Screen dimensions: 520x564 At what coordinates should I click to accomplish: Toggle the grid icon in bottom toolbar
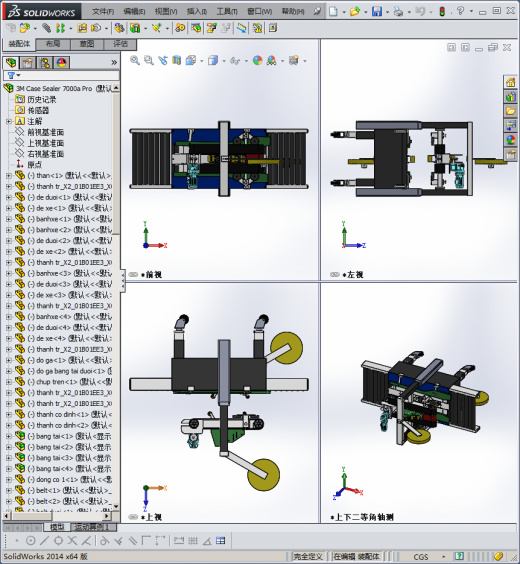[x=193, y=540]
